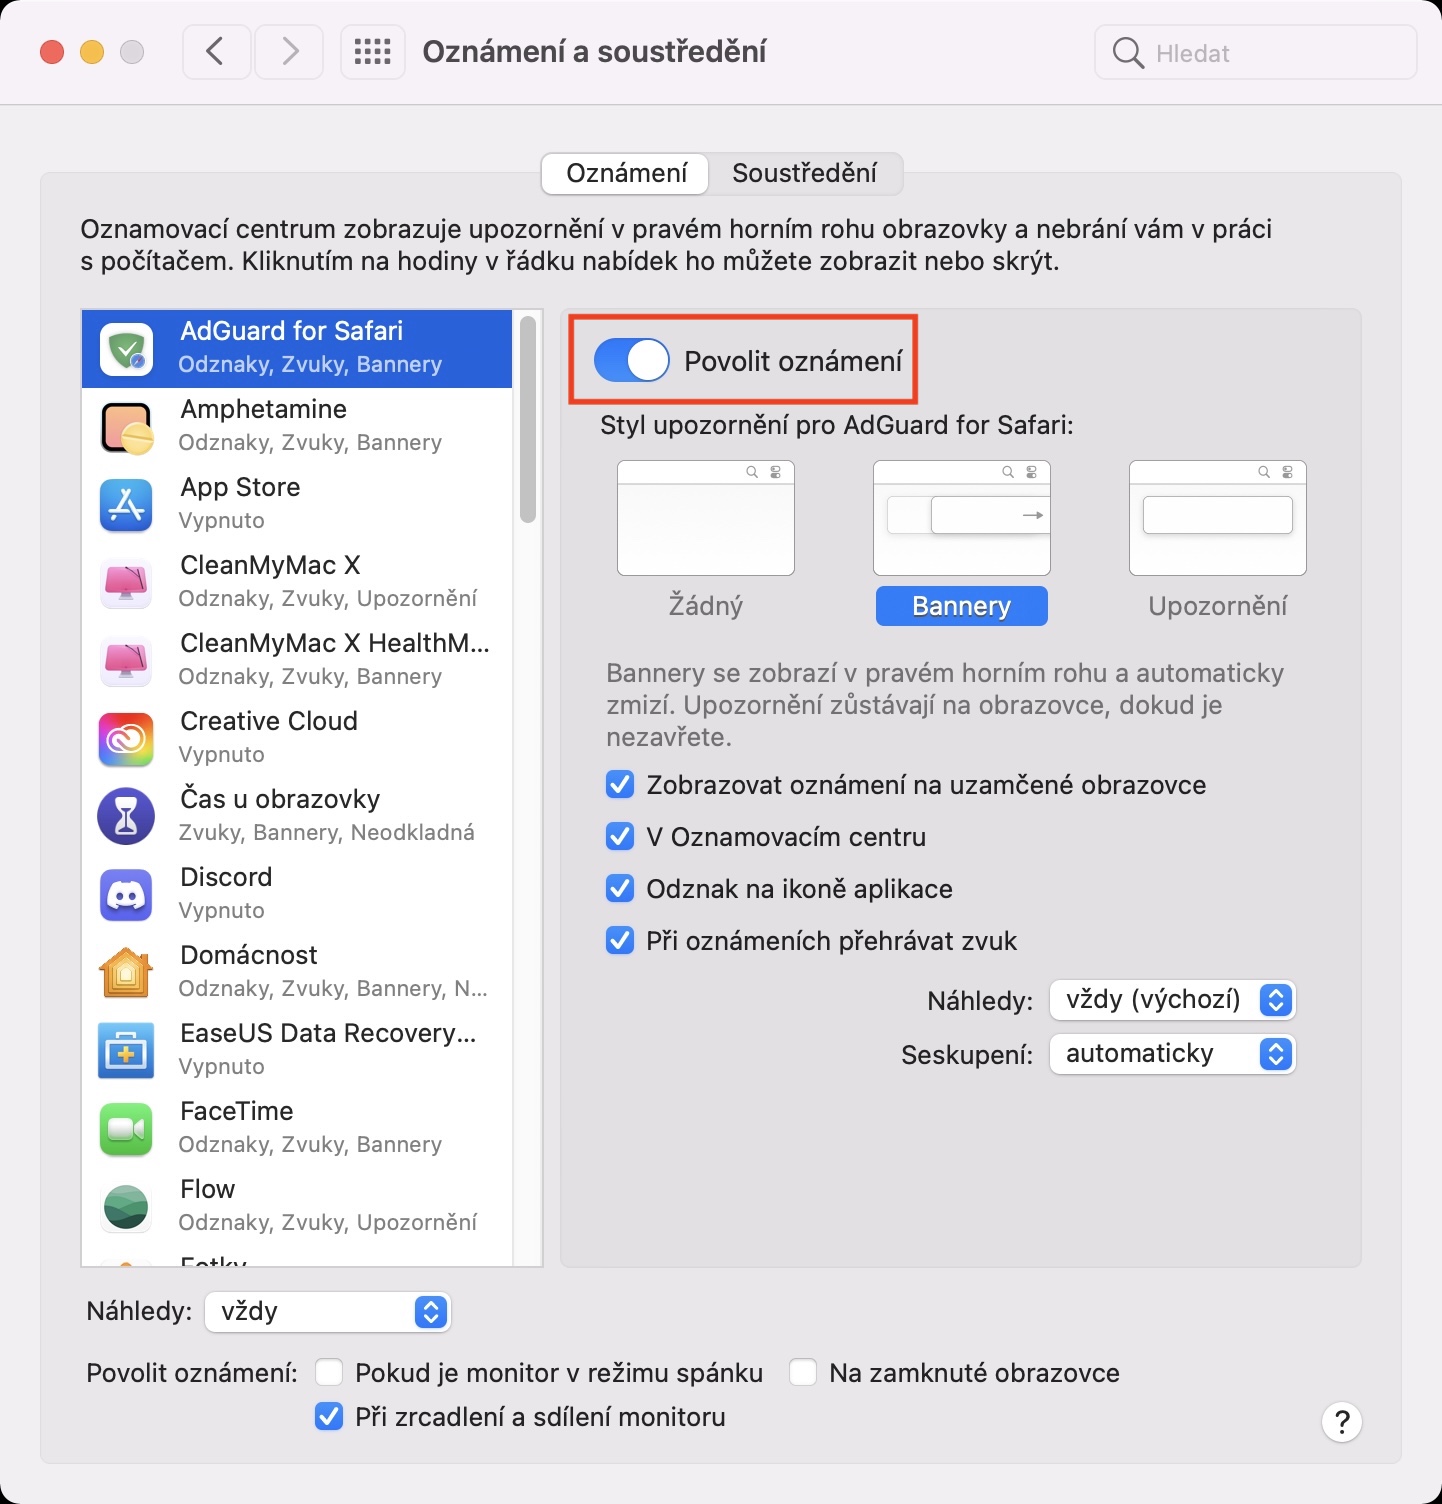The image size is (1442, 1504).
Task: Check Na zamknuté obrazovce
Action: click(x=803, y=1372)
